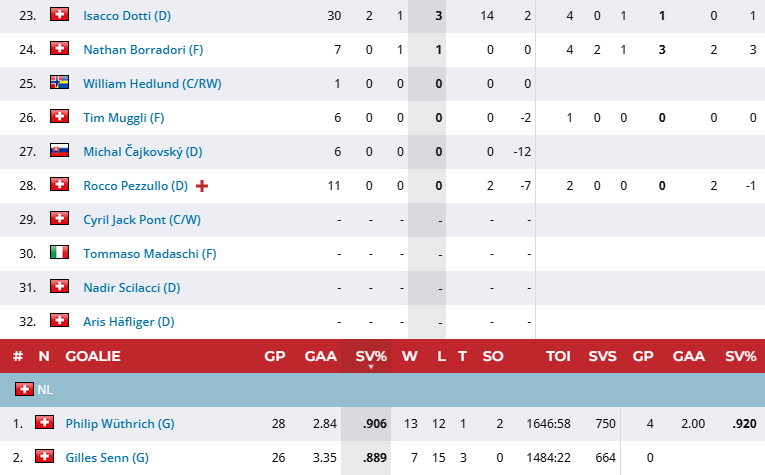Viewport: 765px width, 475px height.
Task: Click the Swiss flag in the NL league row
Action: click(x=24, y=388)
